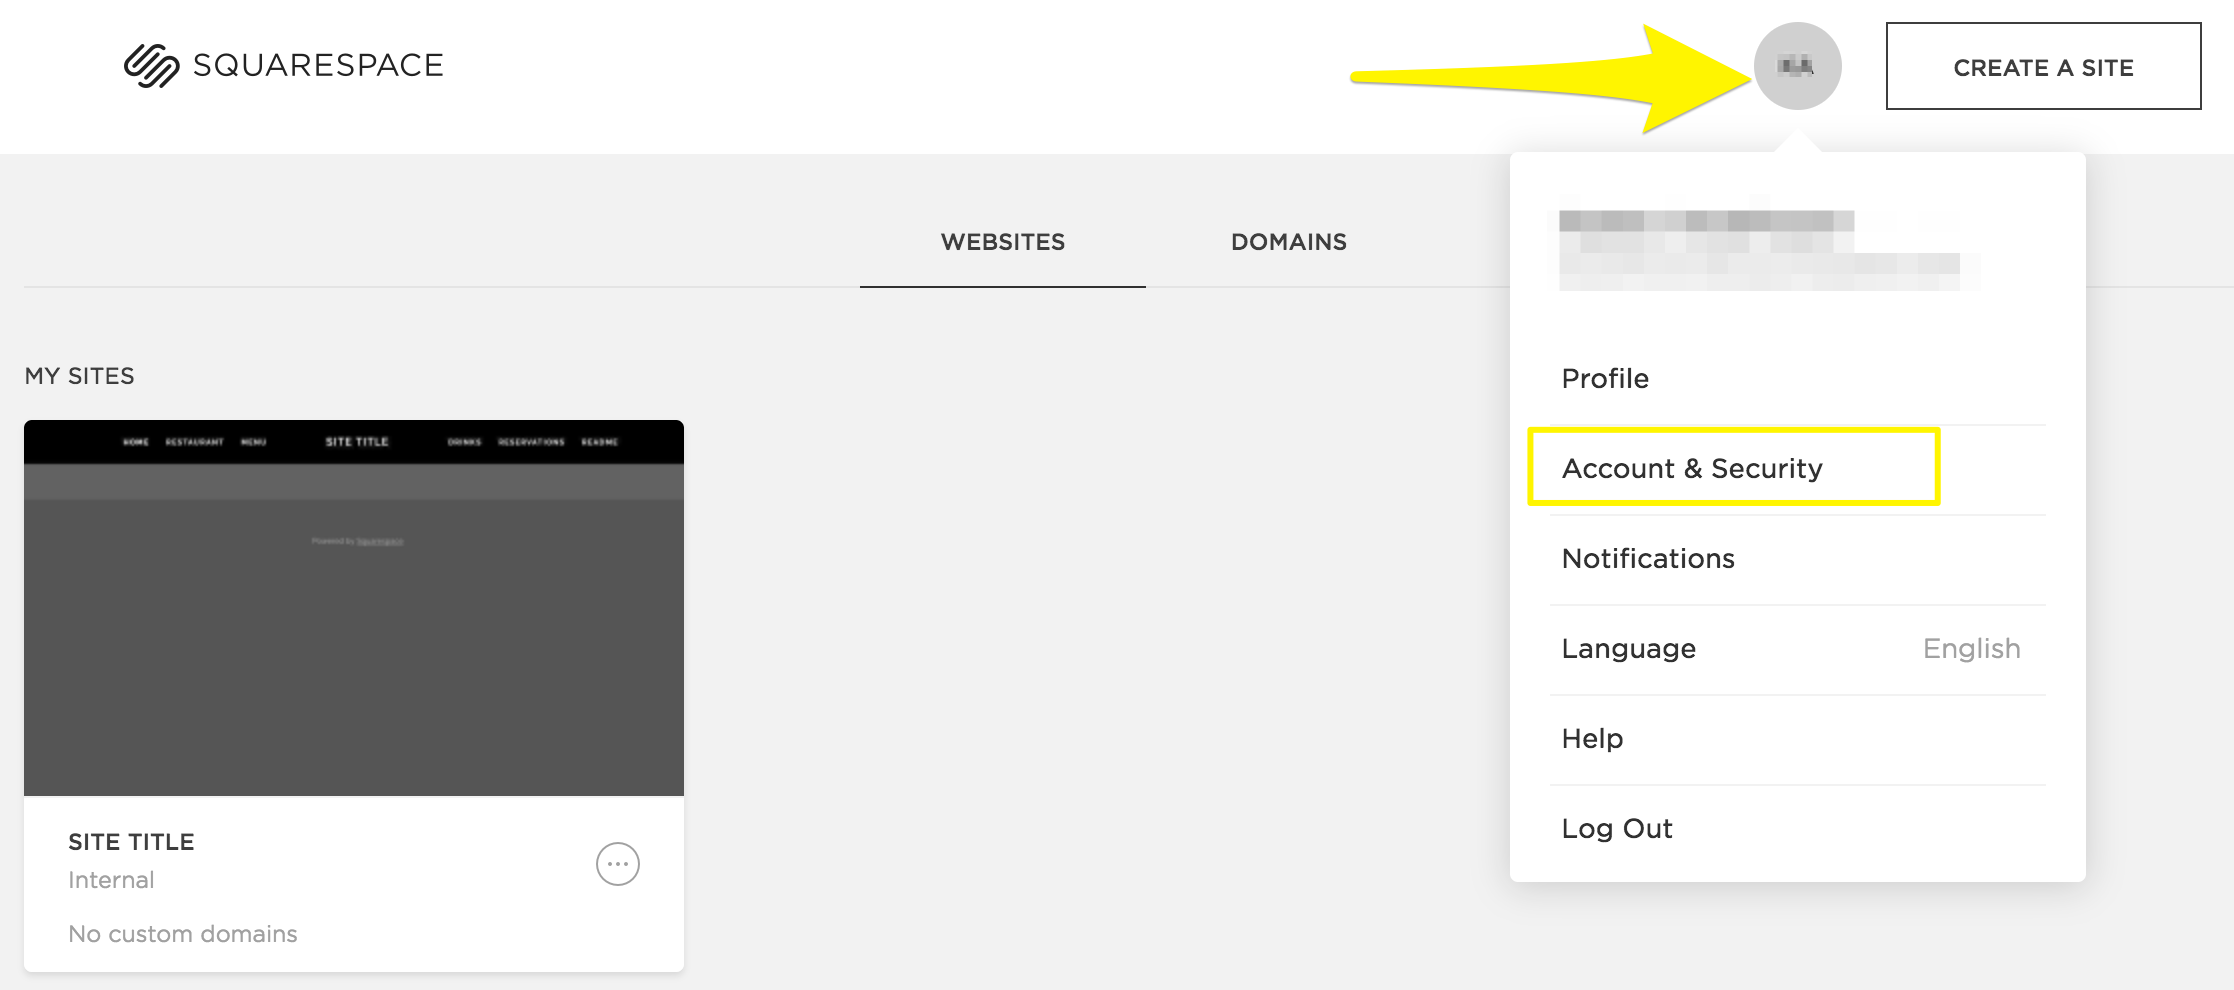
Task: Click the 'No custom domains' text
Action: pyautogui.click(x=183, y=934)
